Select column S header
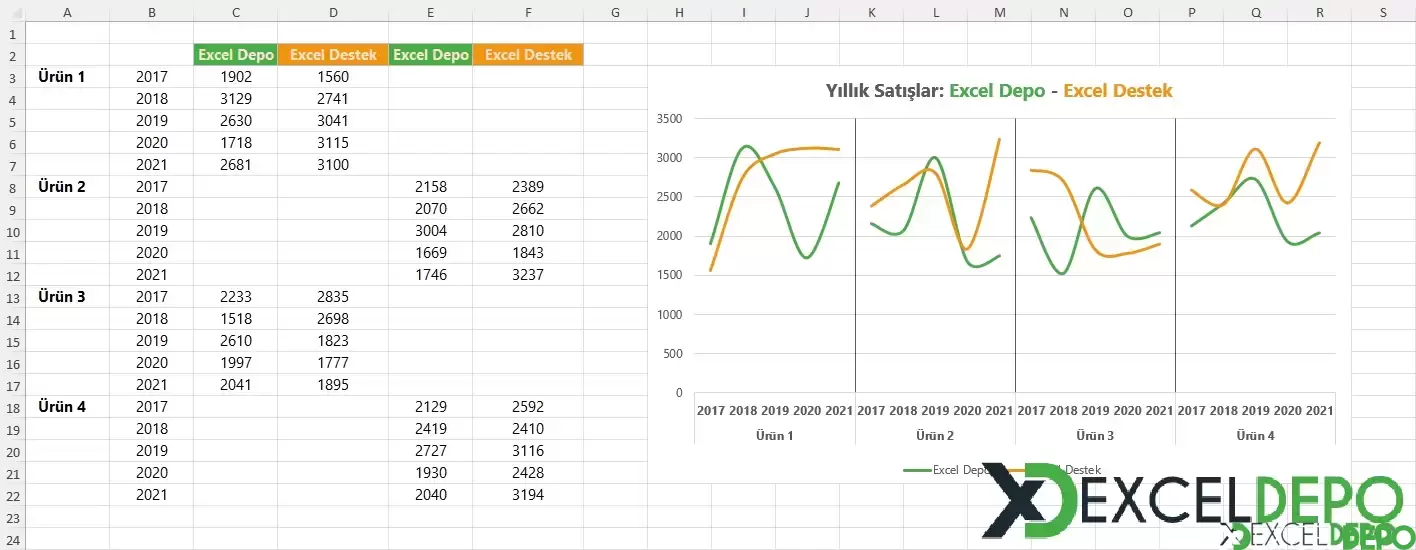Screen dimensions: 1416x550 pos(1383,11)
